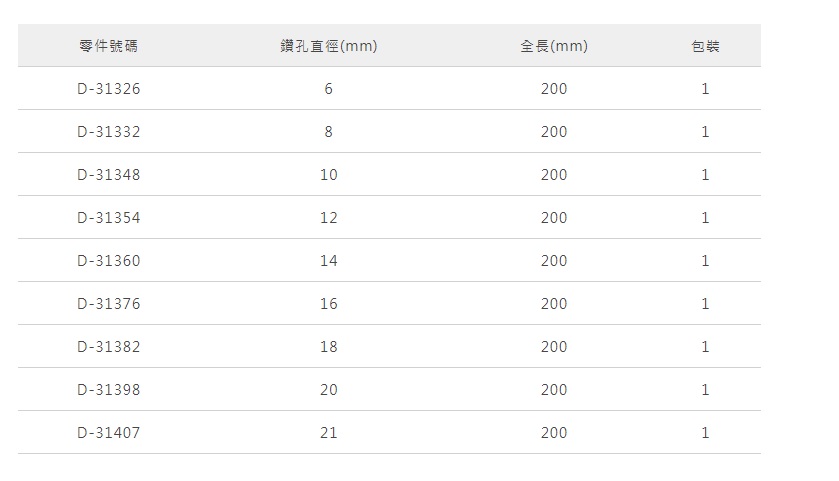Select part number D-31326
The width and height of the screenshot is (839, 481).
[x=108, y=89]
